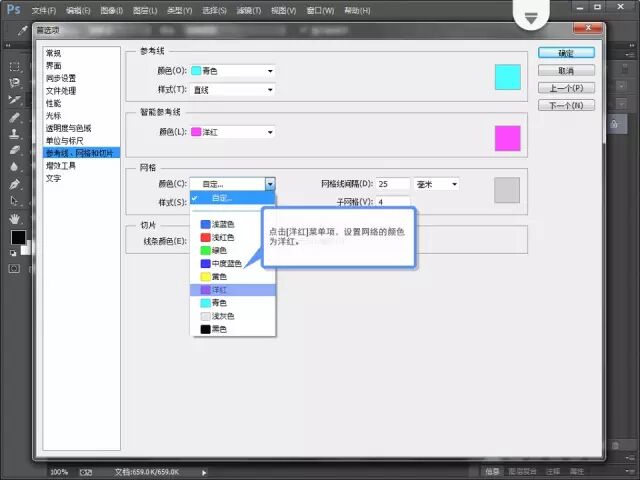Click the 下一个(N) button
The image size is (640, 480).
point(566,105)
